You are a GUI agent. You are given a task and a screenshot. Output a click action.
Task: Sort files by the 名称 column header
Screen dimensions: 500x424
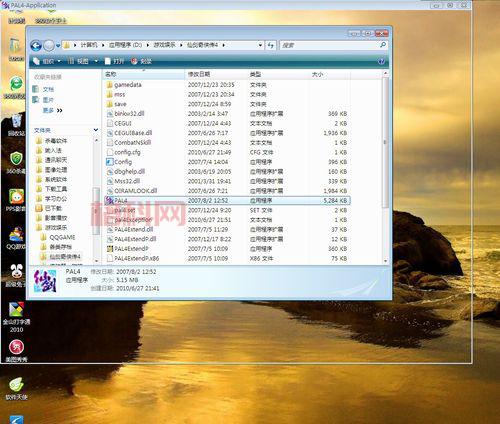click(x=143, y=74)
